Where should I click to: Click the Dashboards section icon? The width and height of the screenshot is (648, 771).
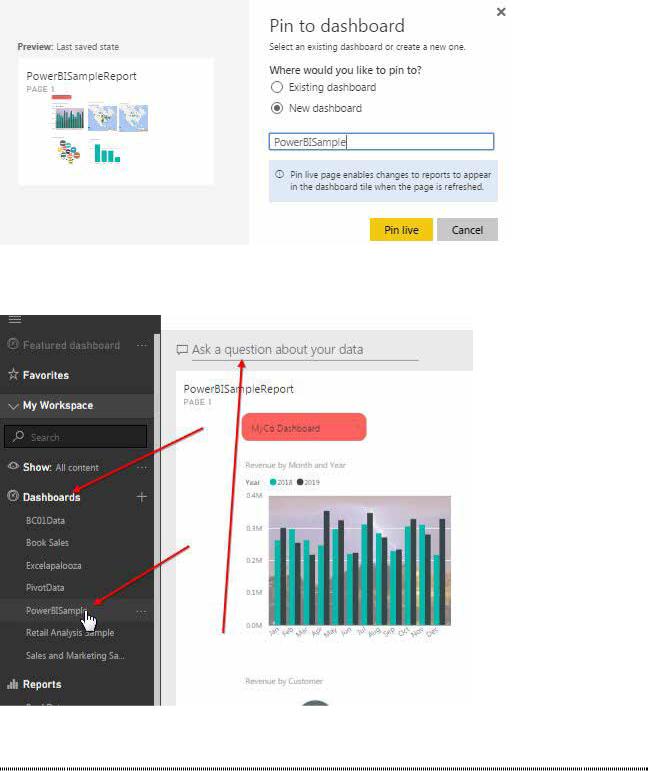tap(13, 496)
